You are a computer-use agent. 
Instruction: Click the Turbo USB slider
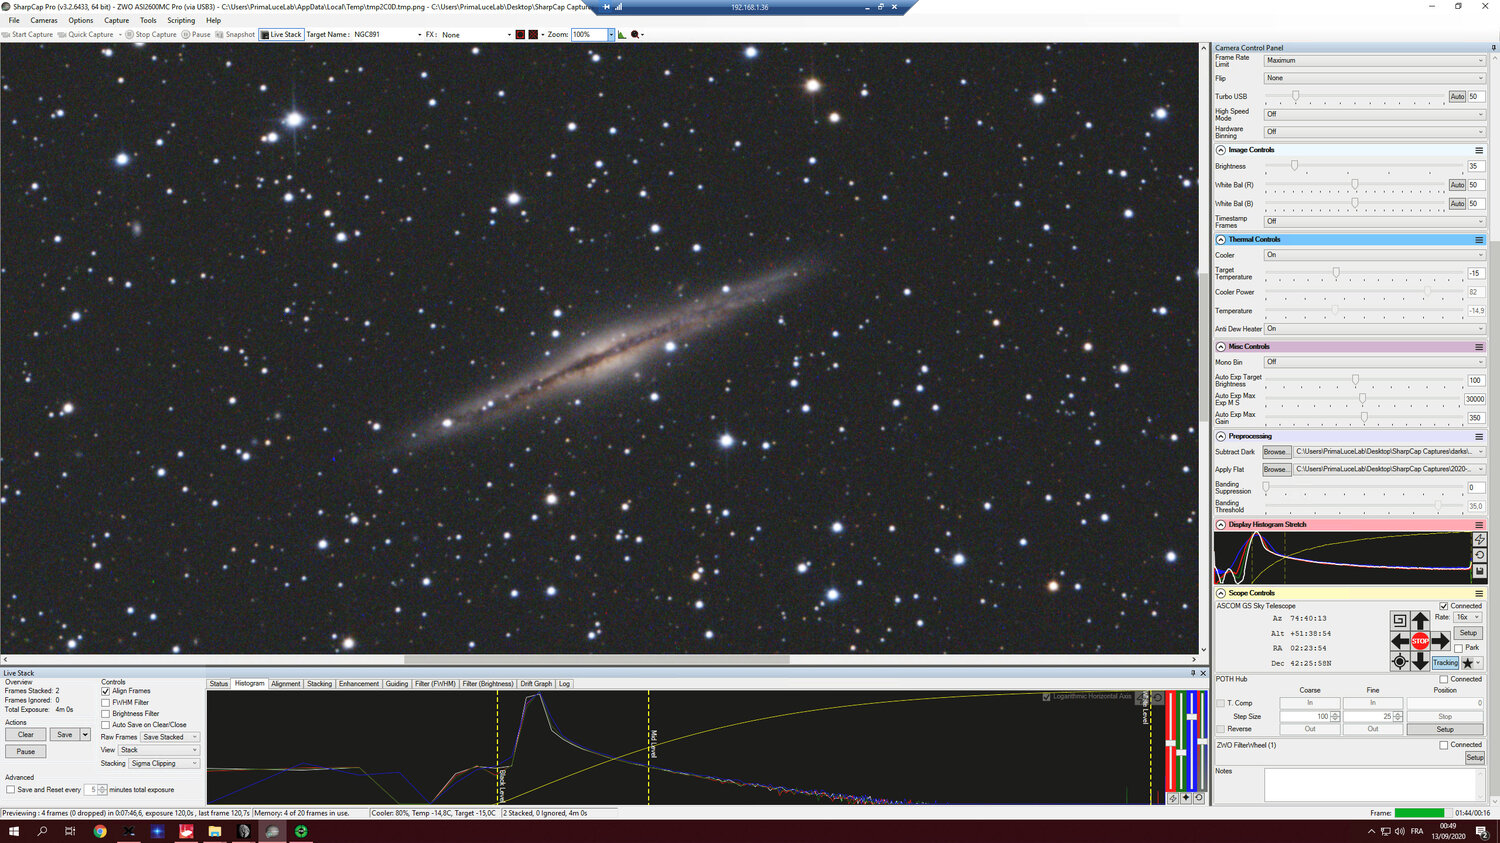coord(1355,96)
